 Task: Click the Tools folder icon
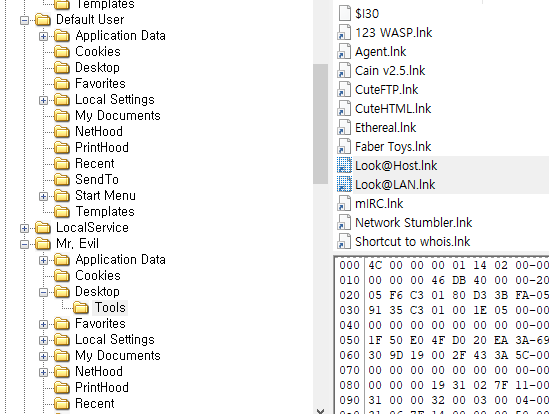click(81, 308)
